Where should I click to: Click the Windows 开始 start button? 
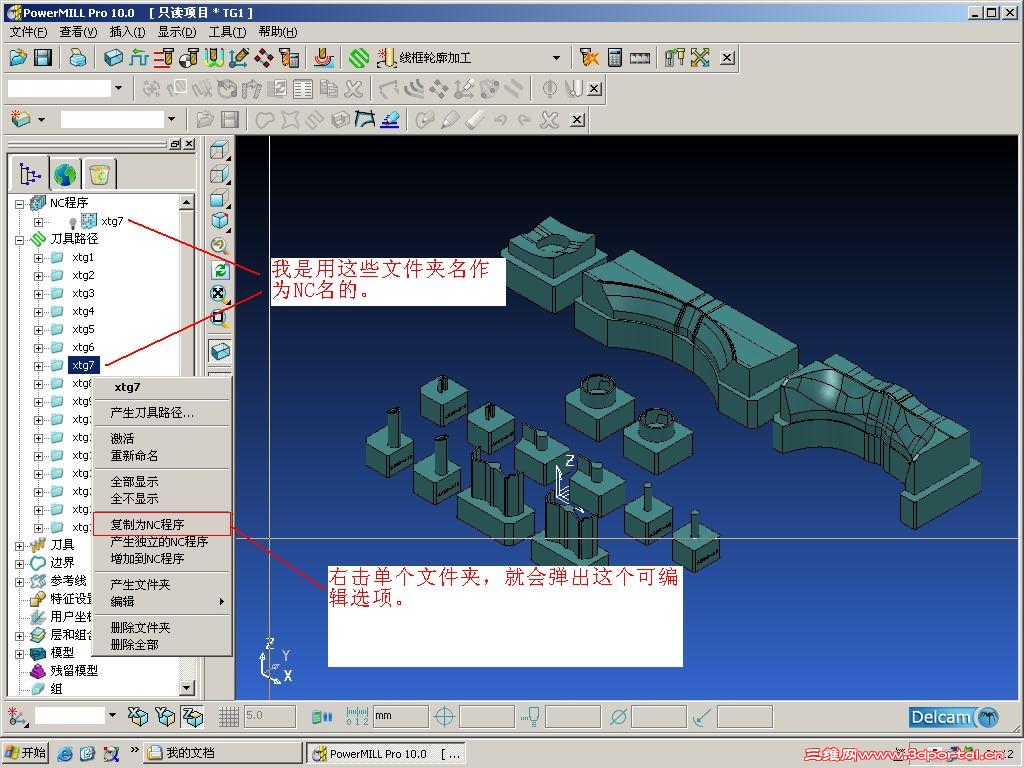click(x=25, y=753)
